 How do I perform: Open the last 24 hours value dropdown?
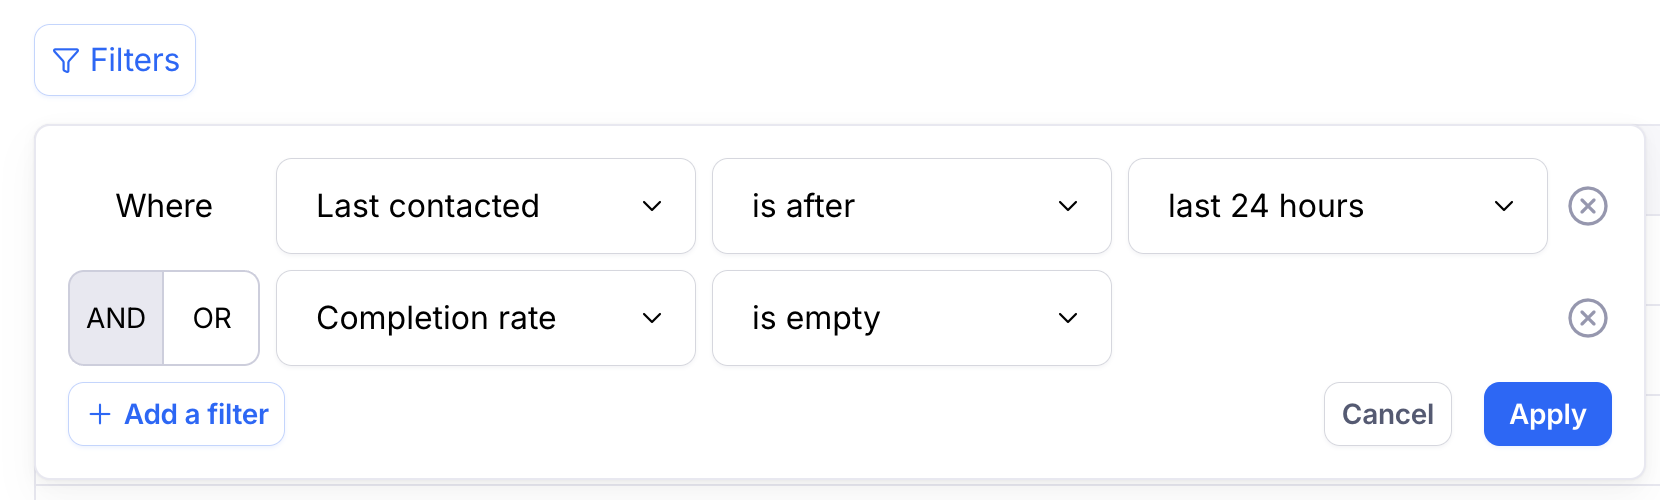coord(1338,206)
